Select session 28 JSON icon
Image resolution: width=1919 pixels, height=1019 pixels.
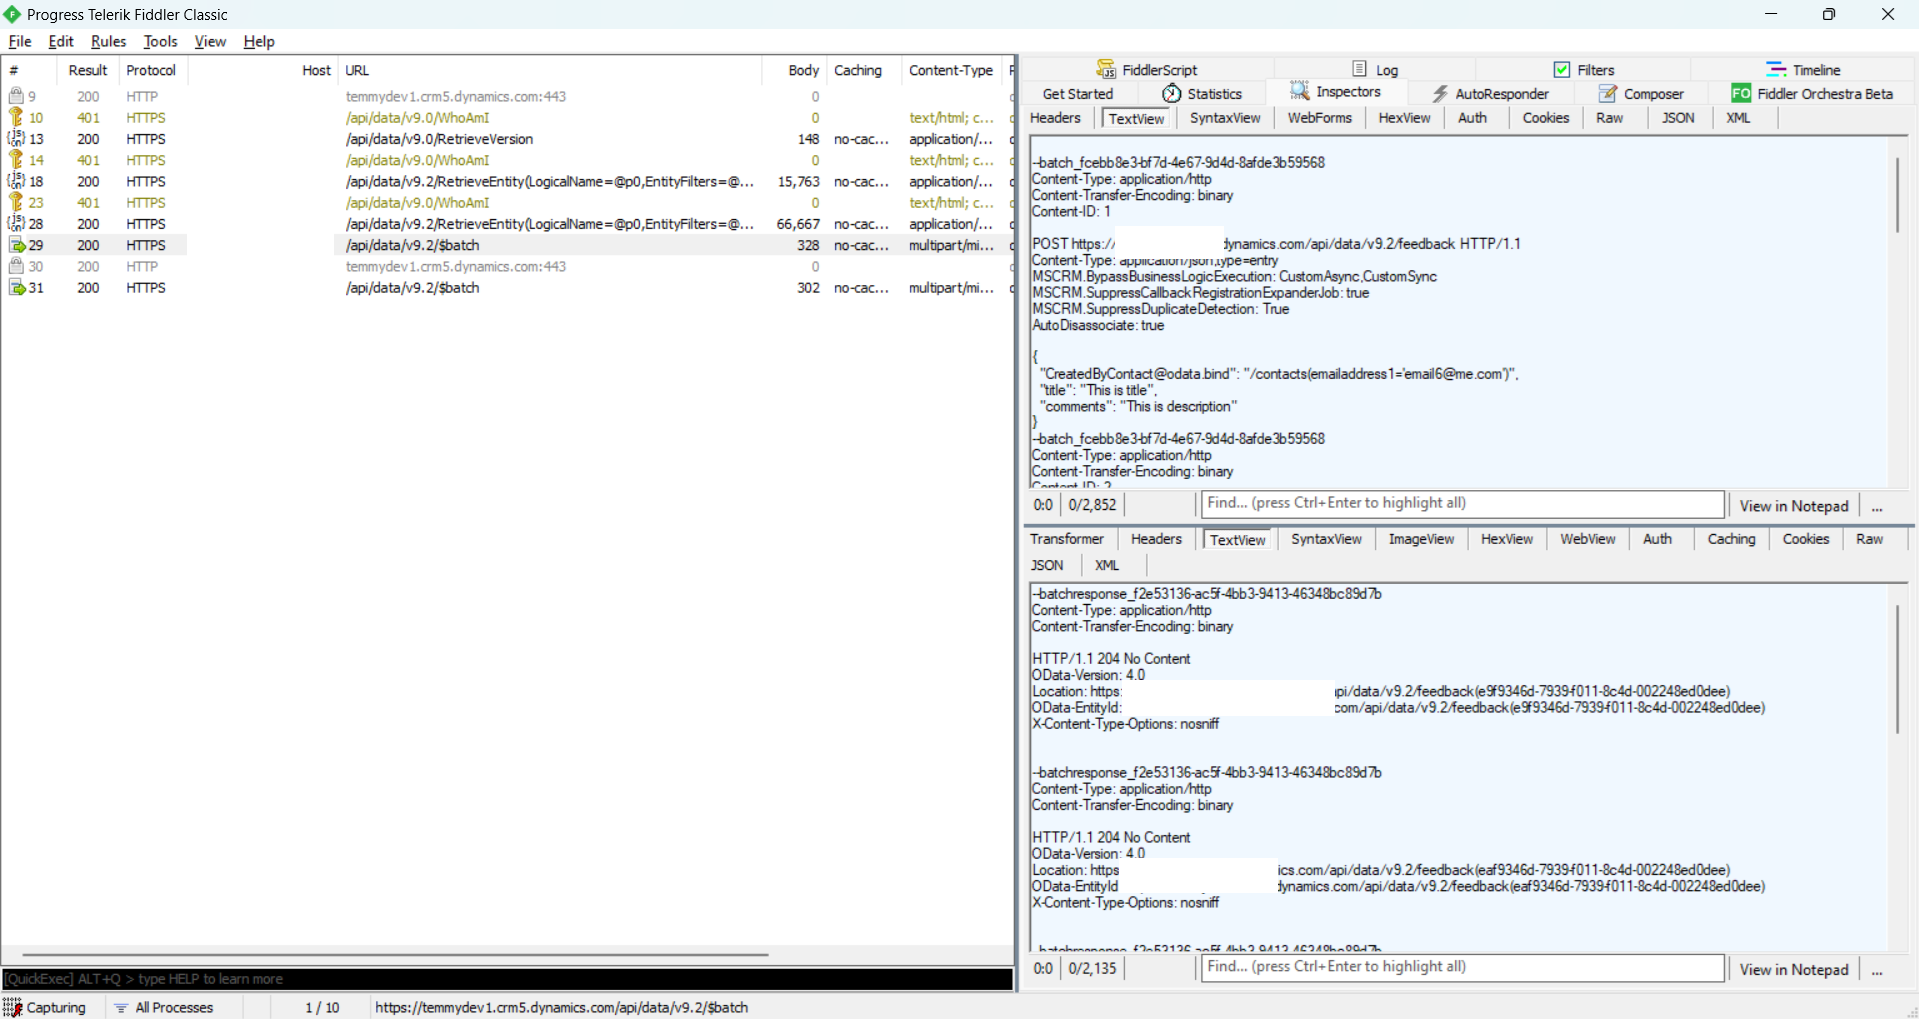coord(16,224)
